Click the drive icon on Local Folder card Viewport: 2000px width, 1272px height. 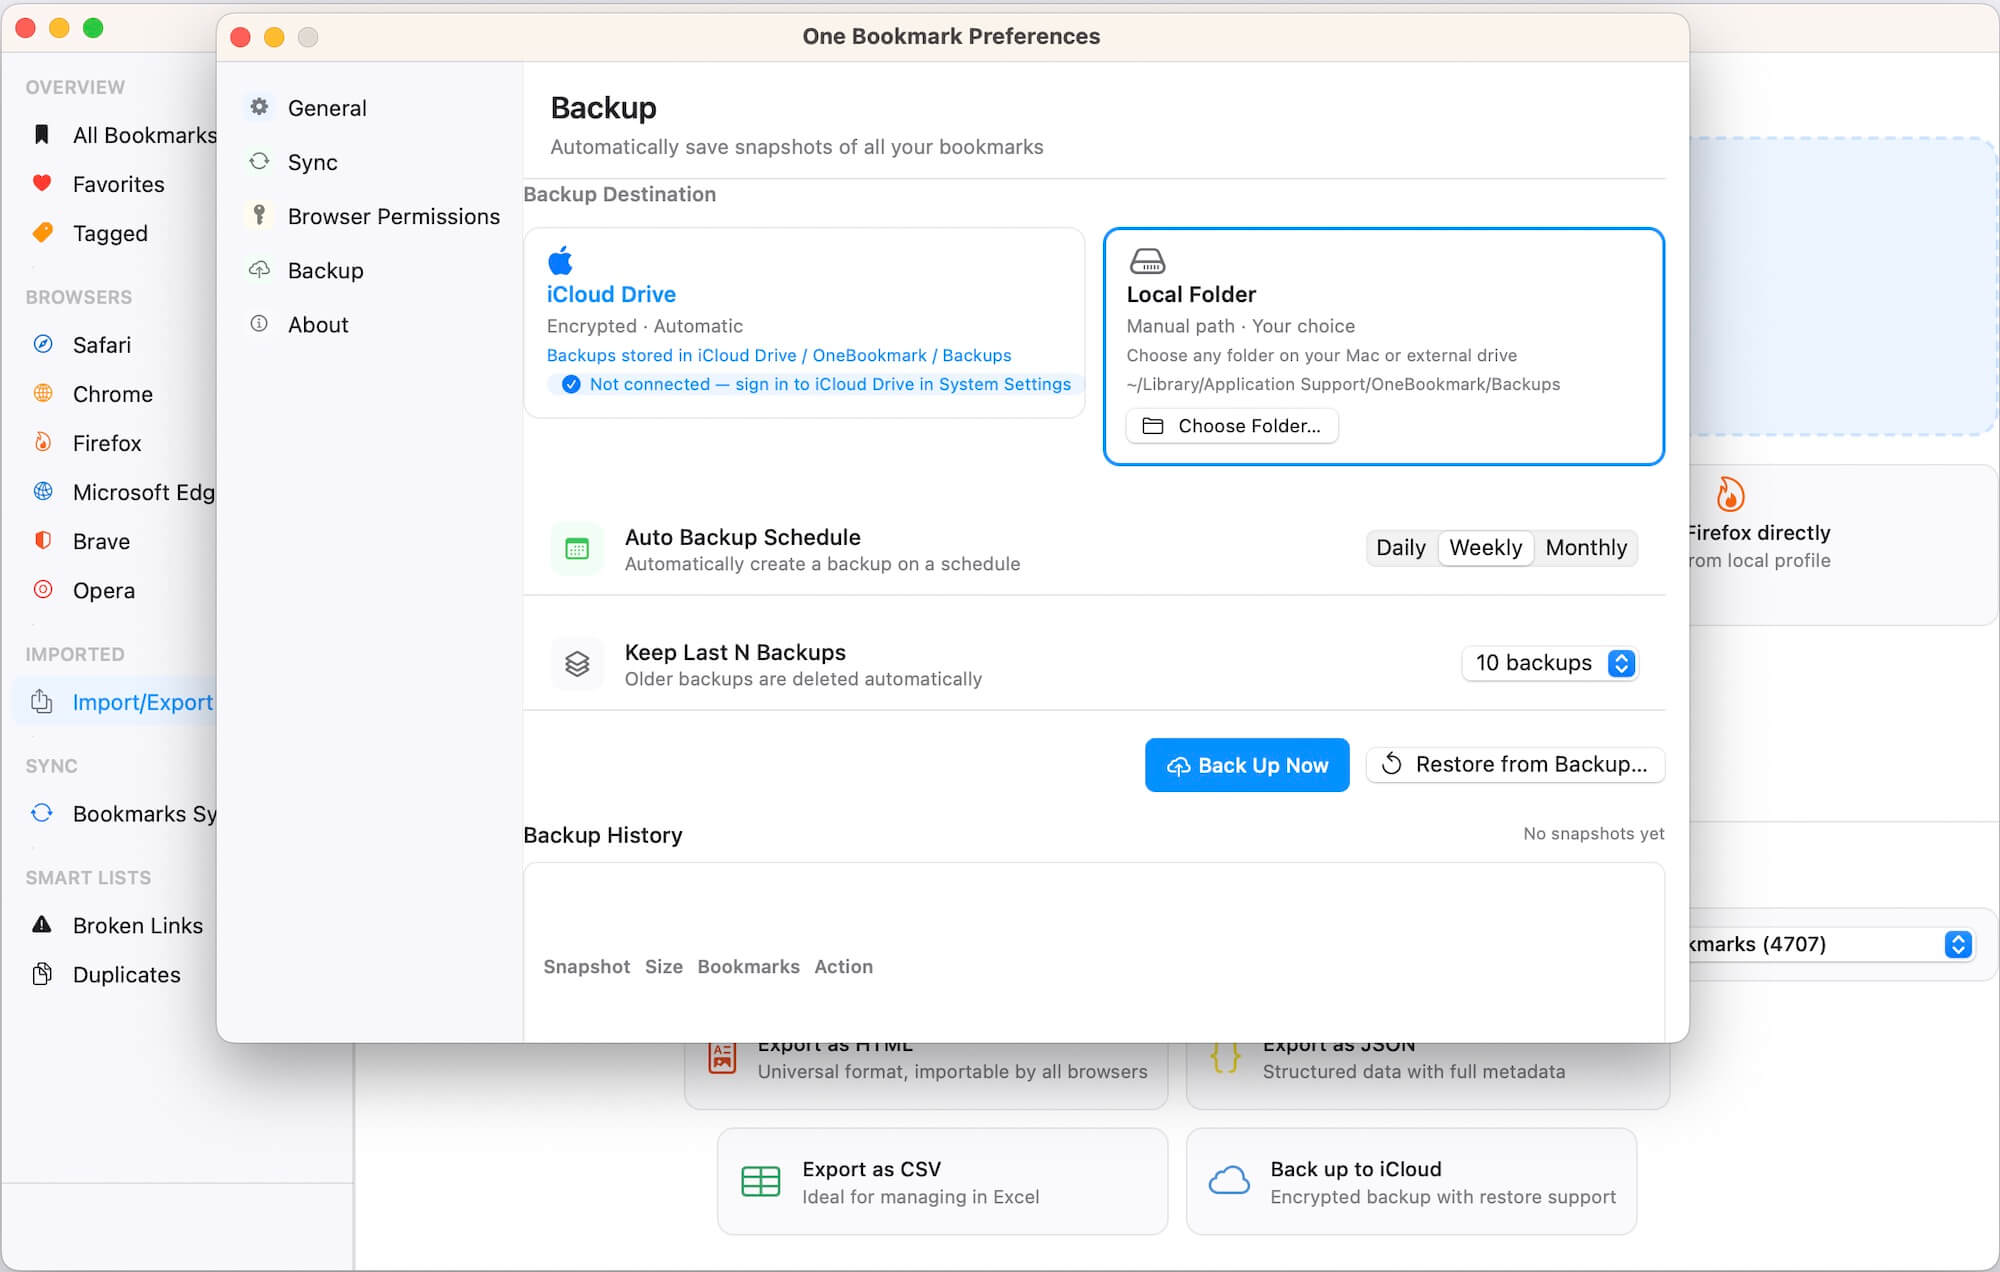pos(1147,261)
